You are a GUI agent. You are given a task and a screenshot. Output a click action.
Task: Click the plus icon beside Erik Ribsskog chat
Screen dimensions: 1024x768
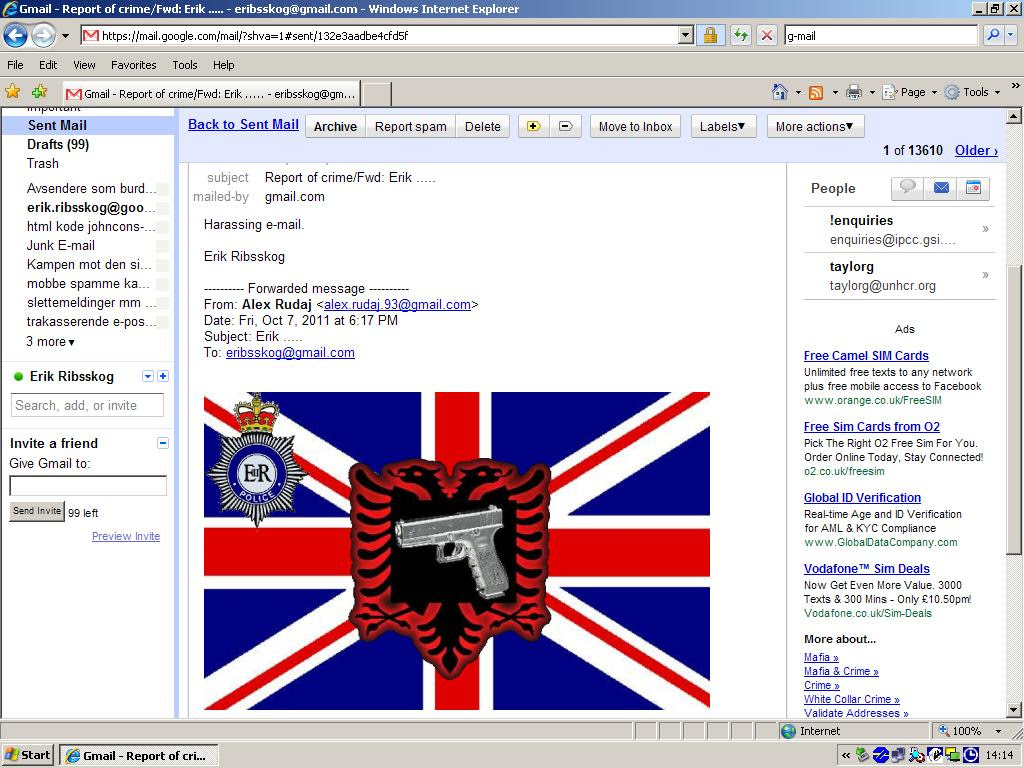(x=163, y=376)
